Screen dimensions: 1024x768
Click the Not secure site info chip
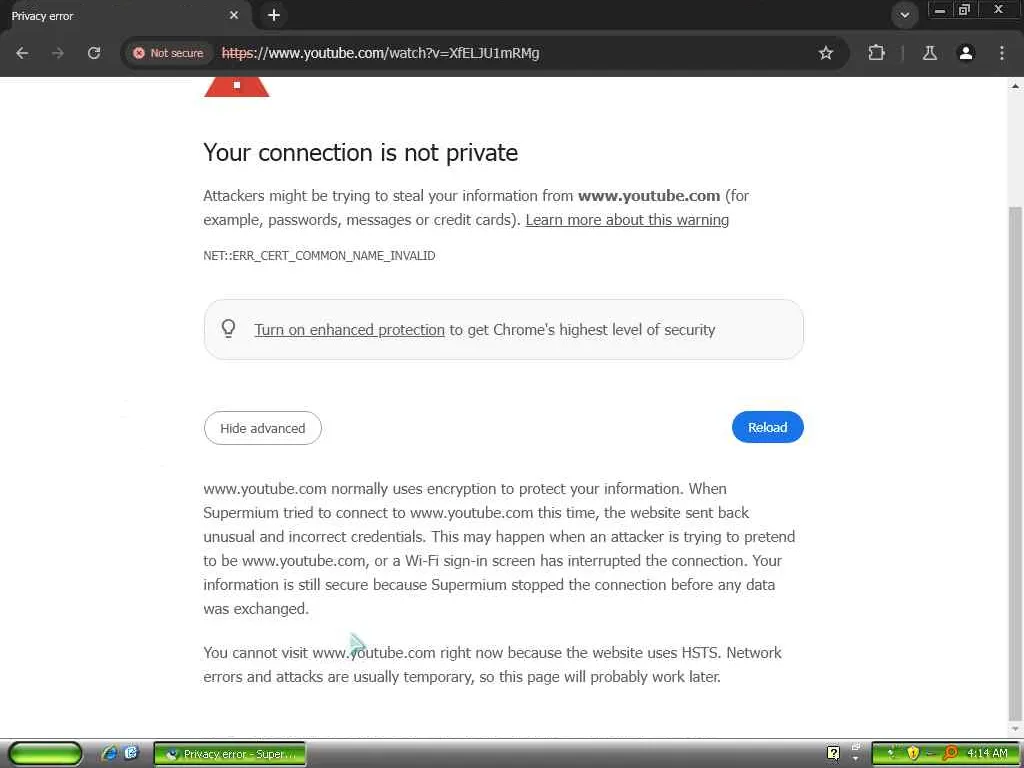pyautogui.click(x=168, y=53)
